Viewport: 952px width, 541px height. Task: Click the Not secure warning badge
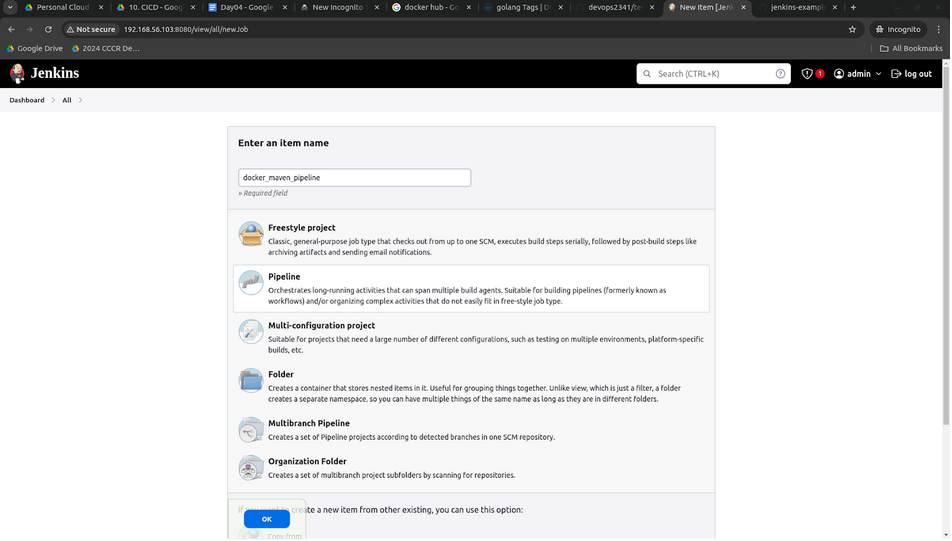click(91, 29)
